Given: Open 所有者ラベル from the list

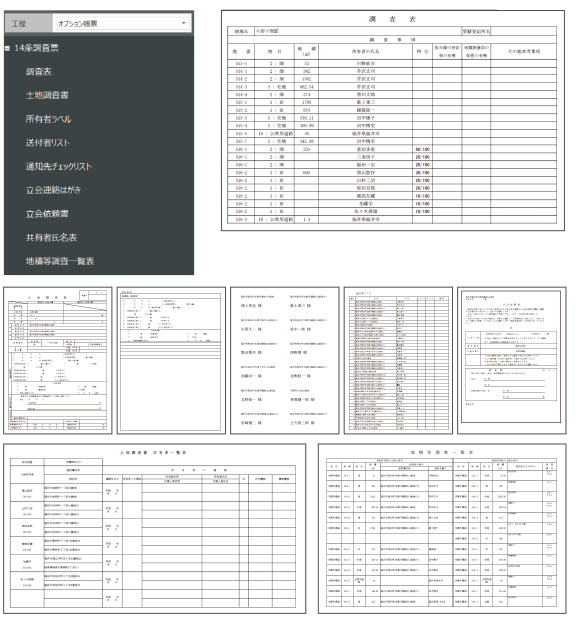Looking at the screenshot, I should click(x=48, y=119).
